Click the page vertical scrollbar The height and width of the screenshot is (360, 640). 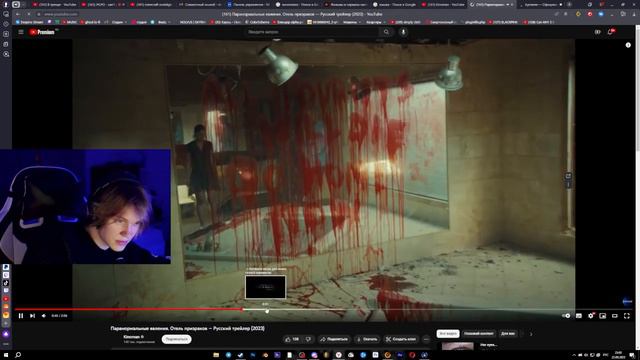[638, 88]
